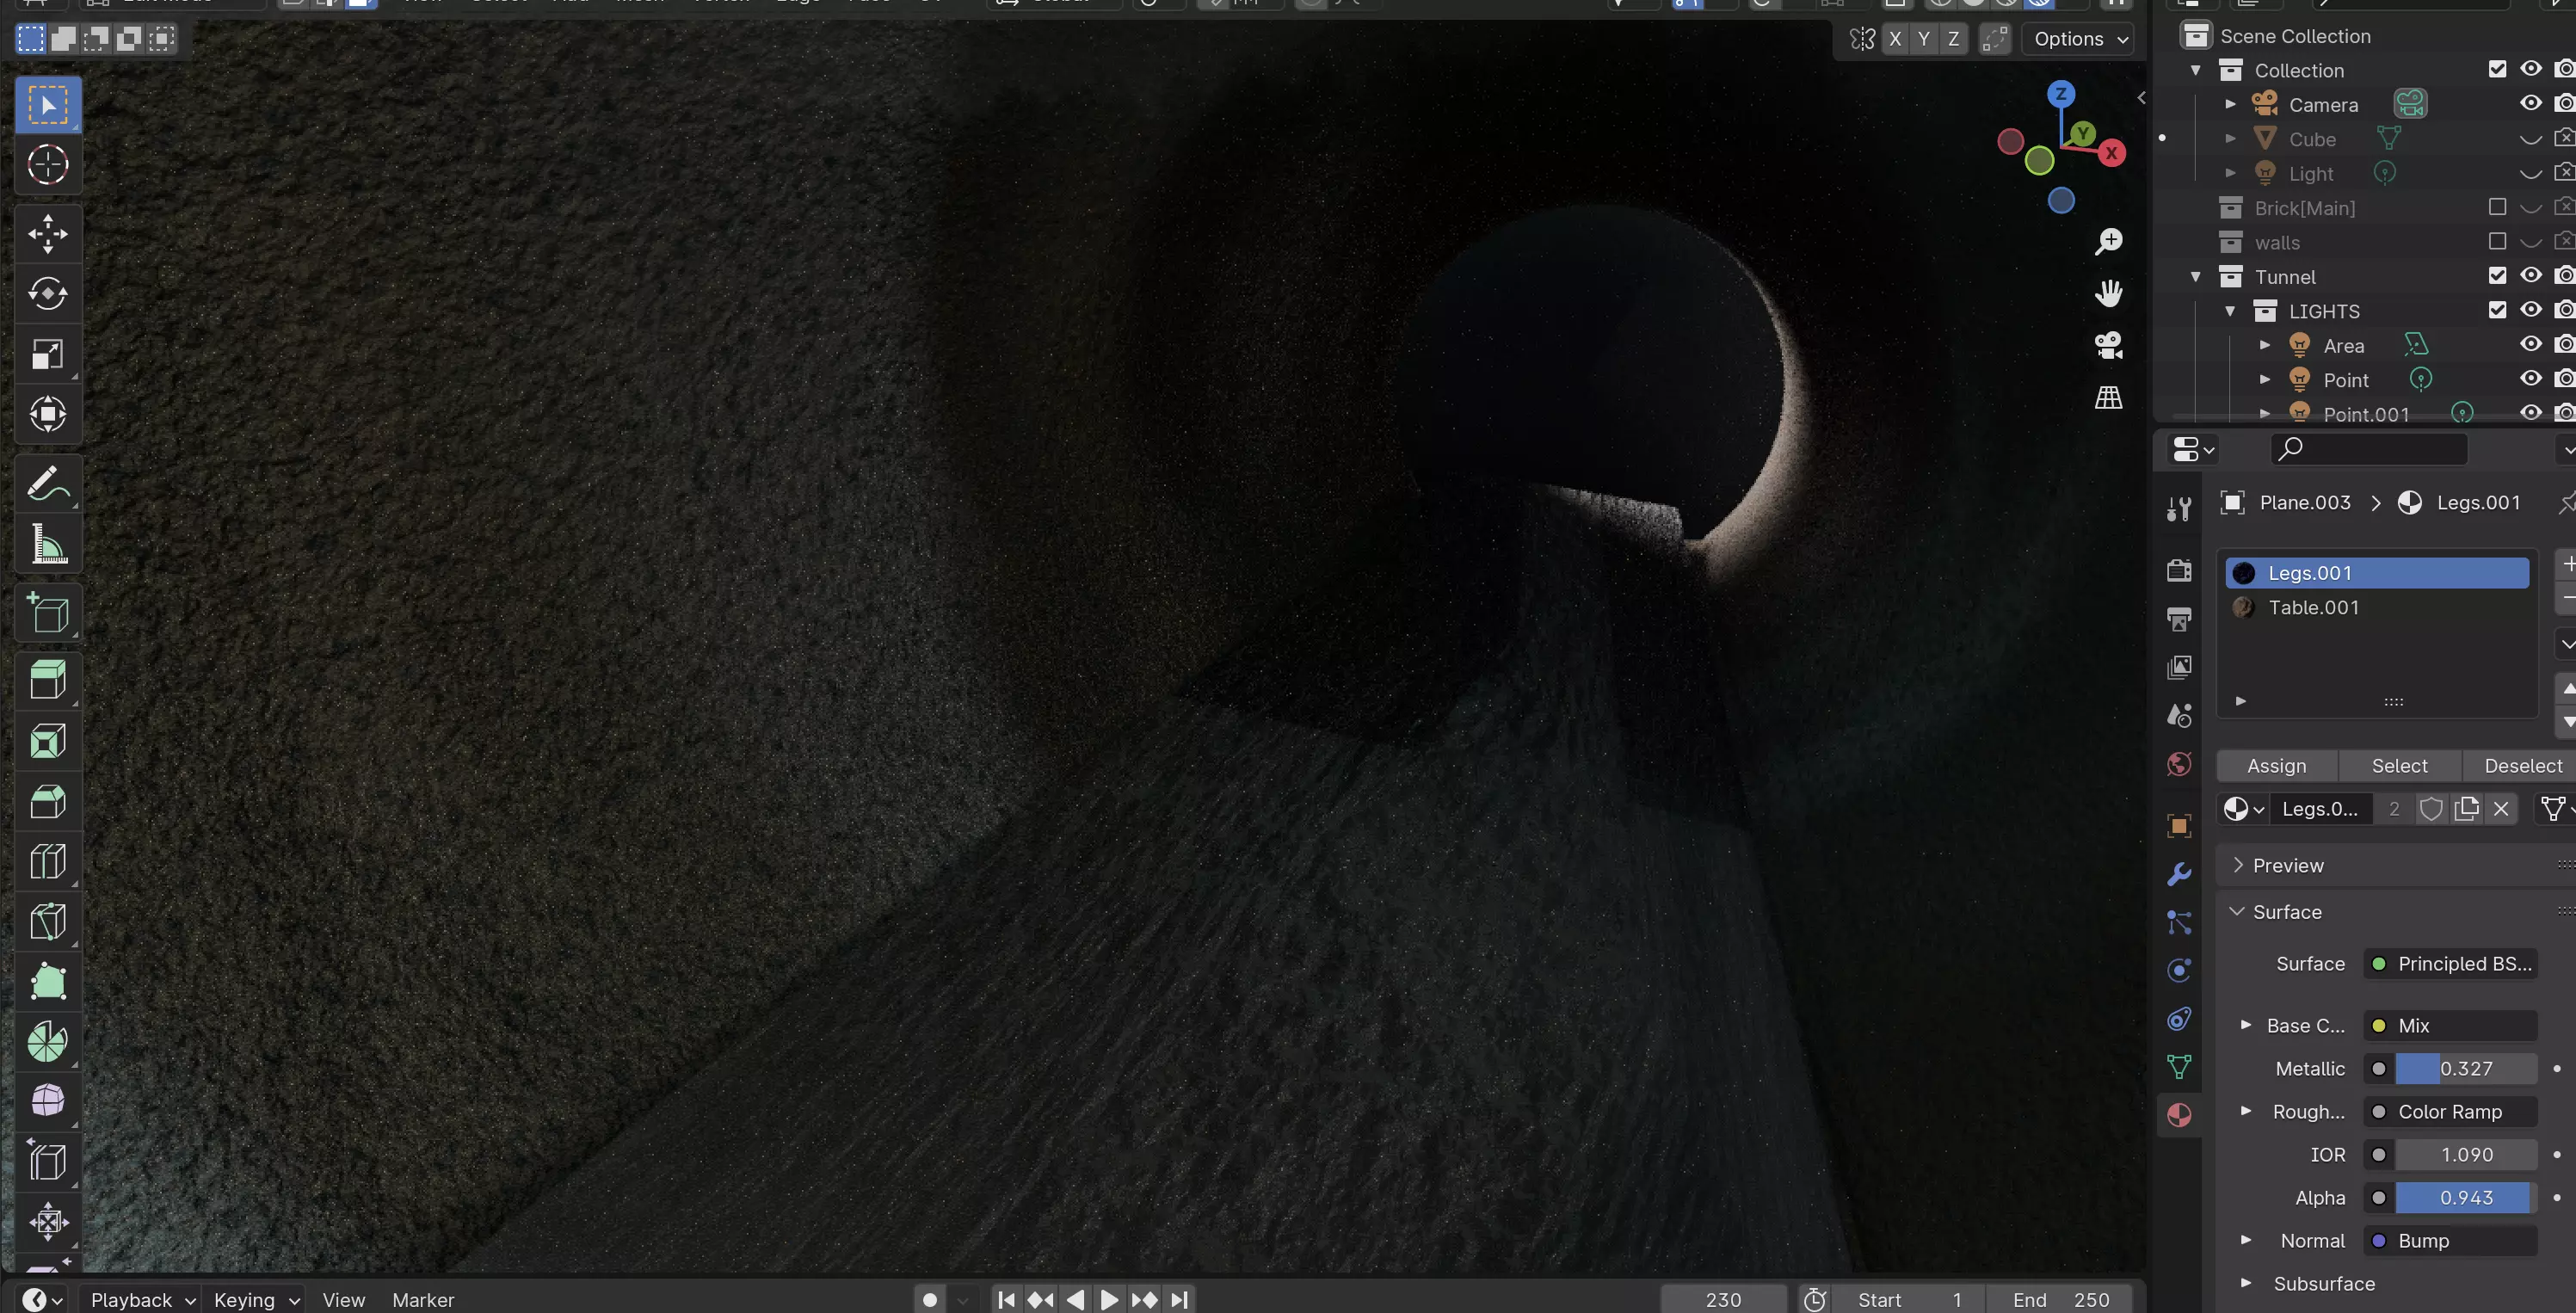The image size is (2576, 1313).
Task: Expand the Camera object
Action: [2230, 104]
